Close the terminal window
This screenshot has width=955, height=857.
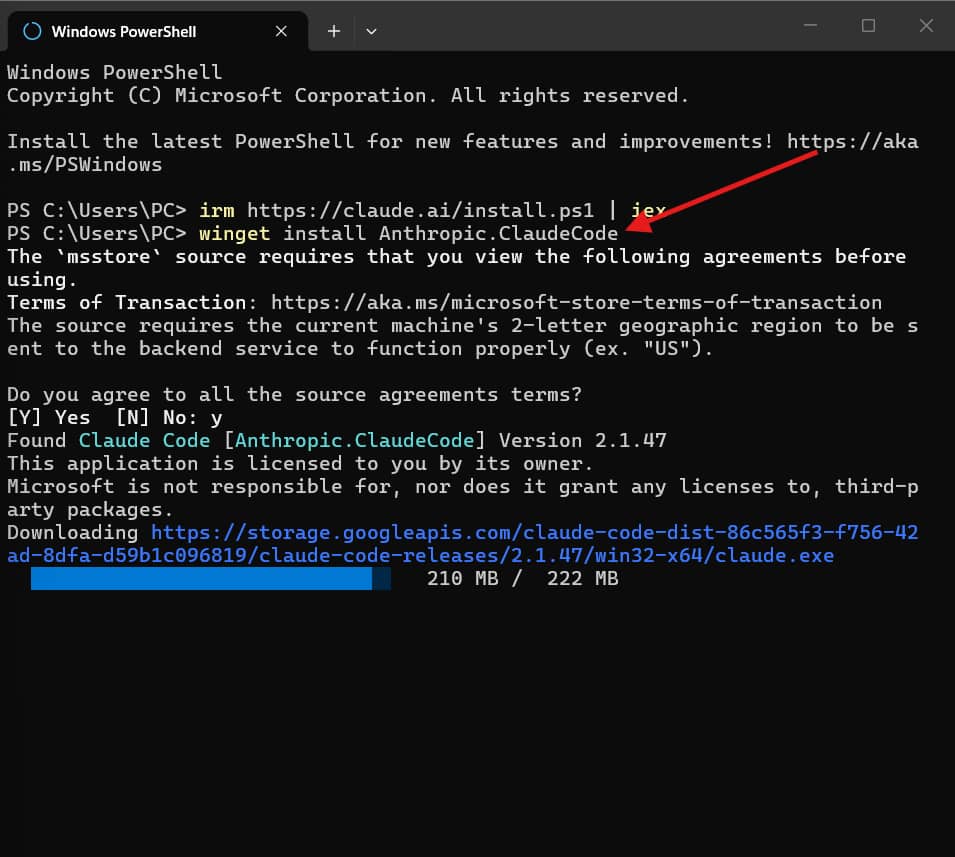pos(926,26)
